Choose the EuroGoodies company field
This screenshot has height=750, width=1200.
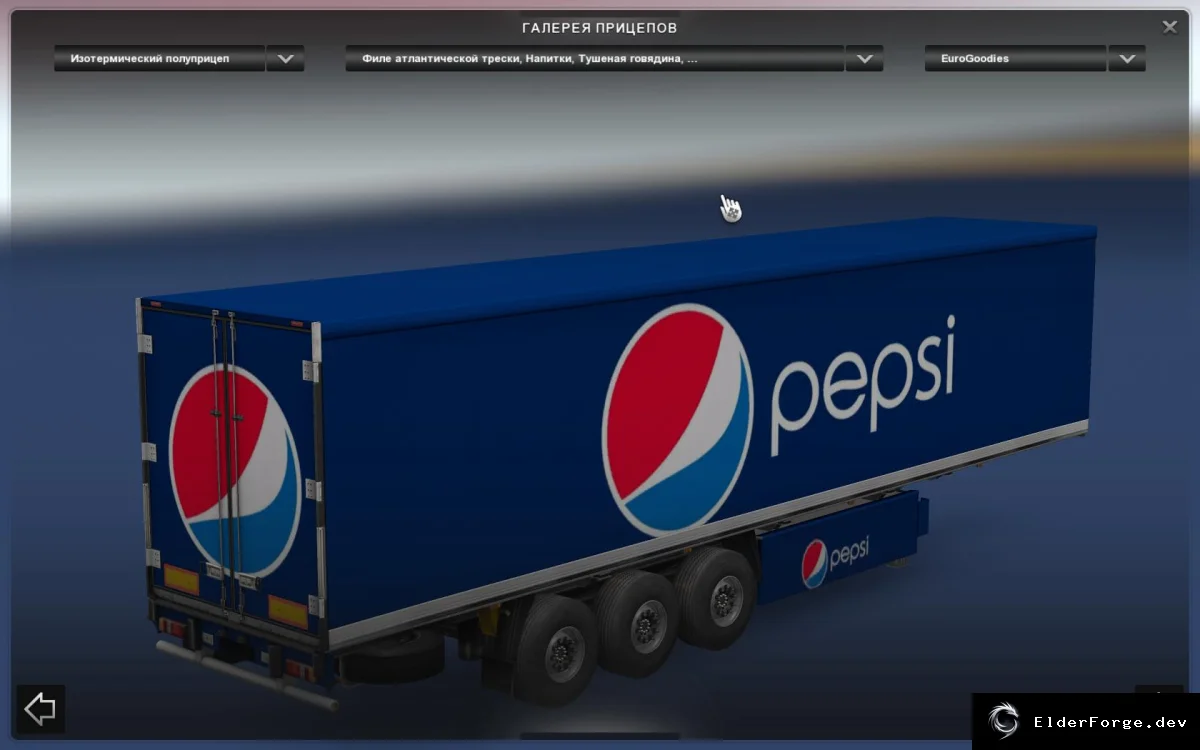[x=1016, y=59]
